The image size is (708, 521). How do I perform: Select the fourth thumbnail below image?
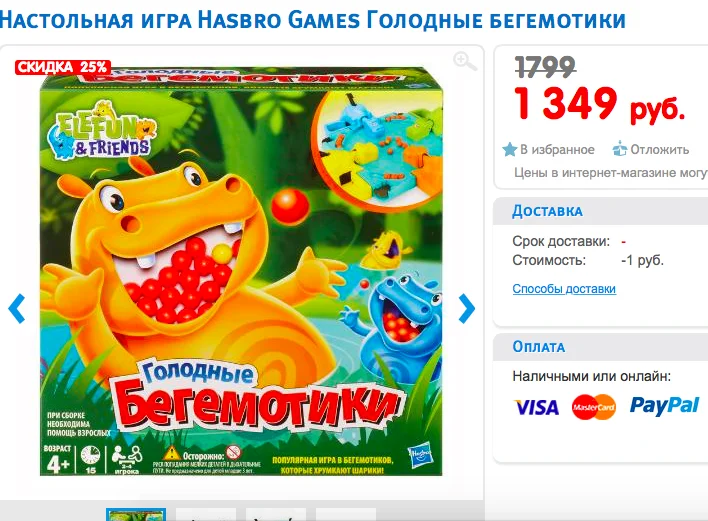coord(346,514)
